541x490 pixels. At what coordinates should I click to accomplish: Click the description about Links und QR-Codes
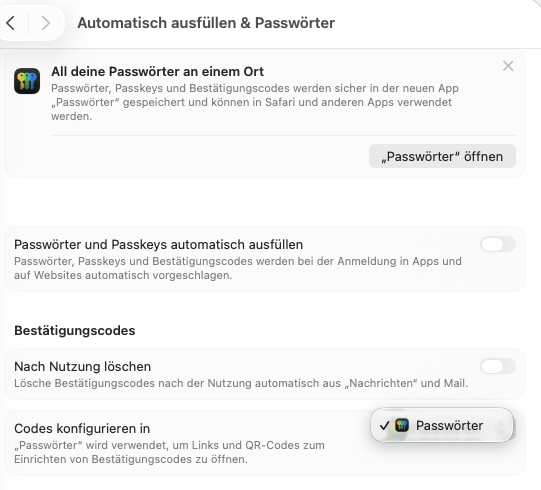(169, 452)
